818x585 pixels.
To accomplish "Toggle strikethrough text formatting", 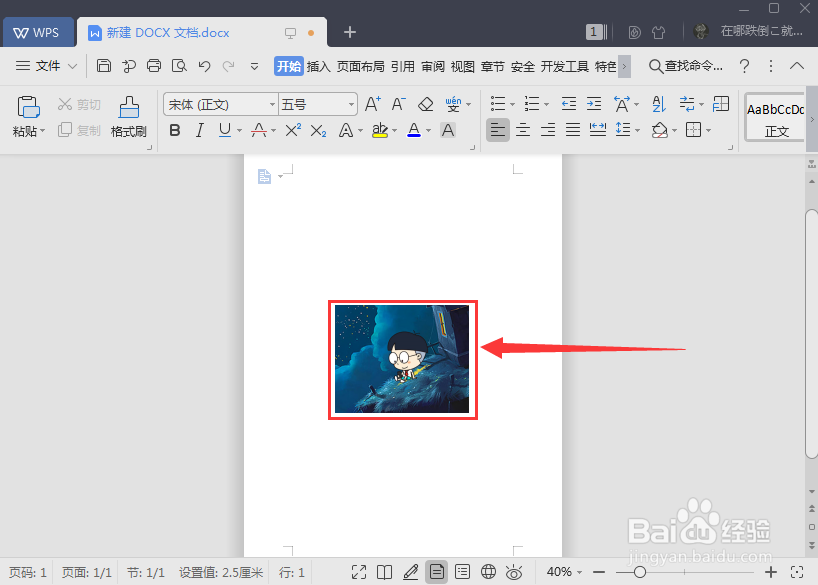I will tap(259, 130).
